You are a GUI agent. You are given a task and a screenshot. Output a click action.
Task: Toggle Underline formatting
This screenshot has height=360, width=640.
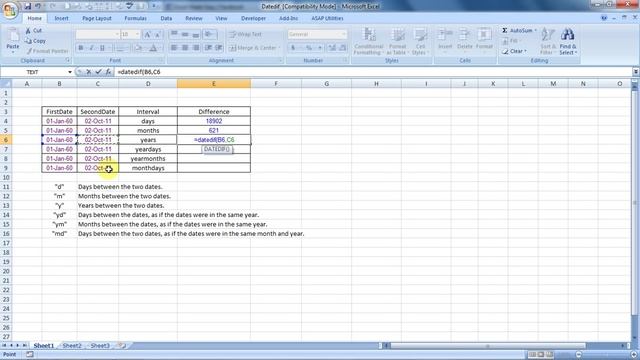point(102,48)
